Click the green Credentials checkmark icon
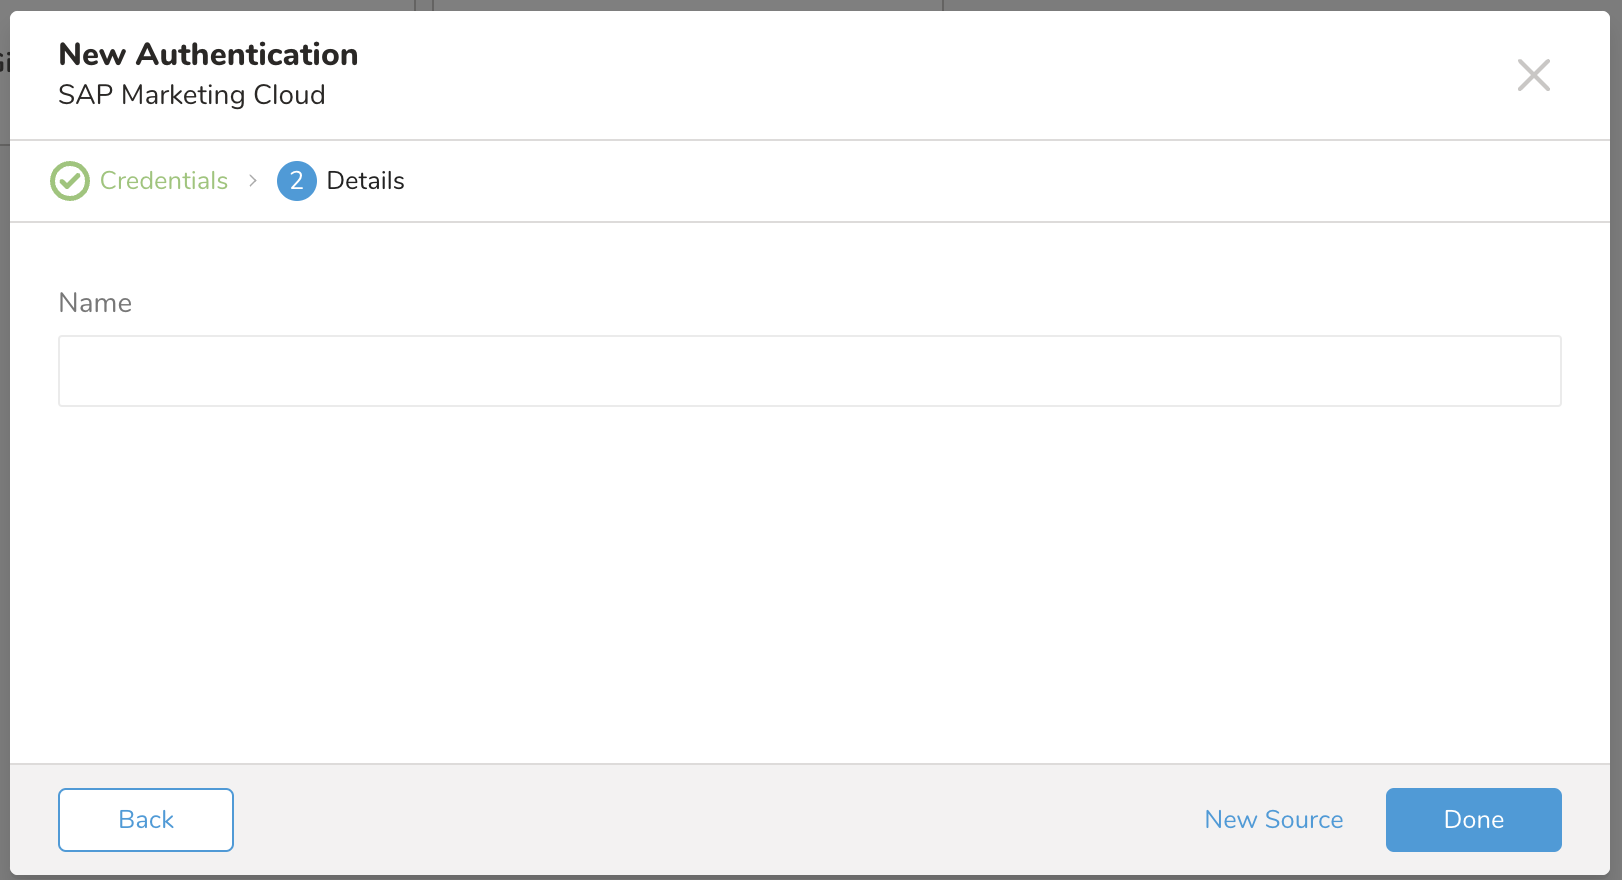 [70, 181]
